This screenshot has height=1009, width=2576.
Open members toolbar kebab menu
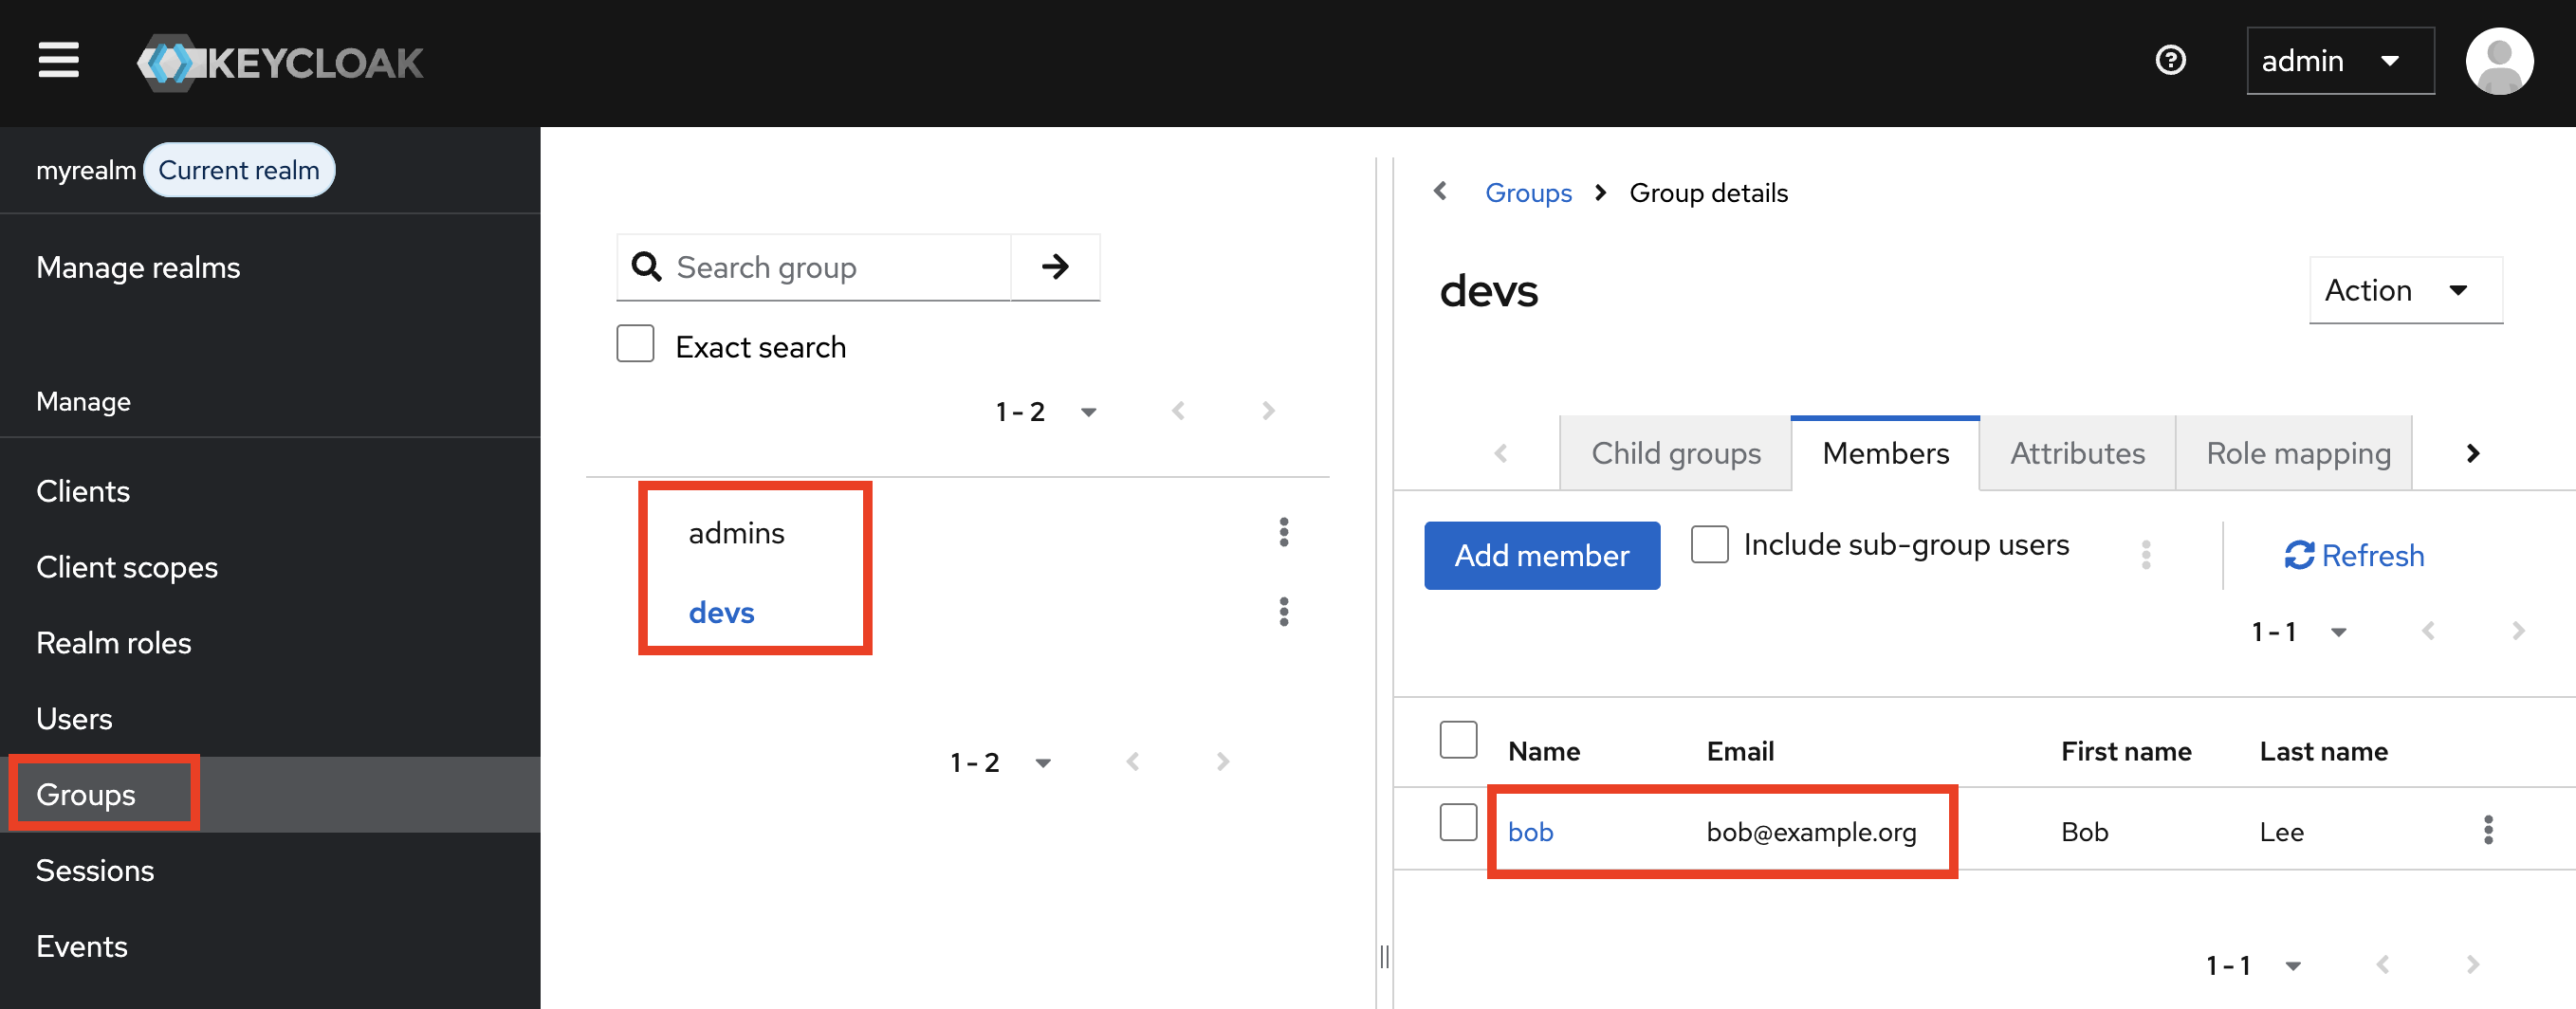coord(2146,555)
